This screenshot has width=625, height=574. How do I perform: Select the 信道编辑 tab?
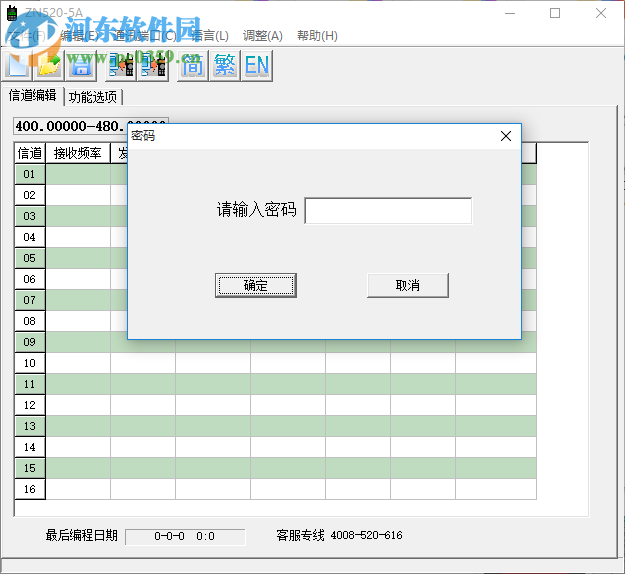coord(32,96)
